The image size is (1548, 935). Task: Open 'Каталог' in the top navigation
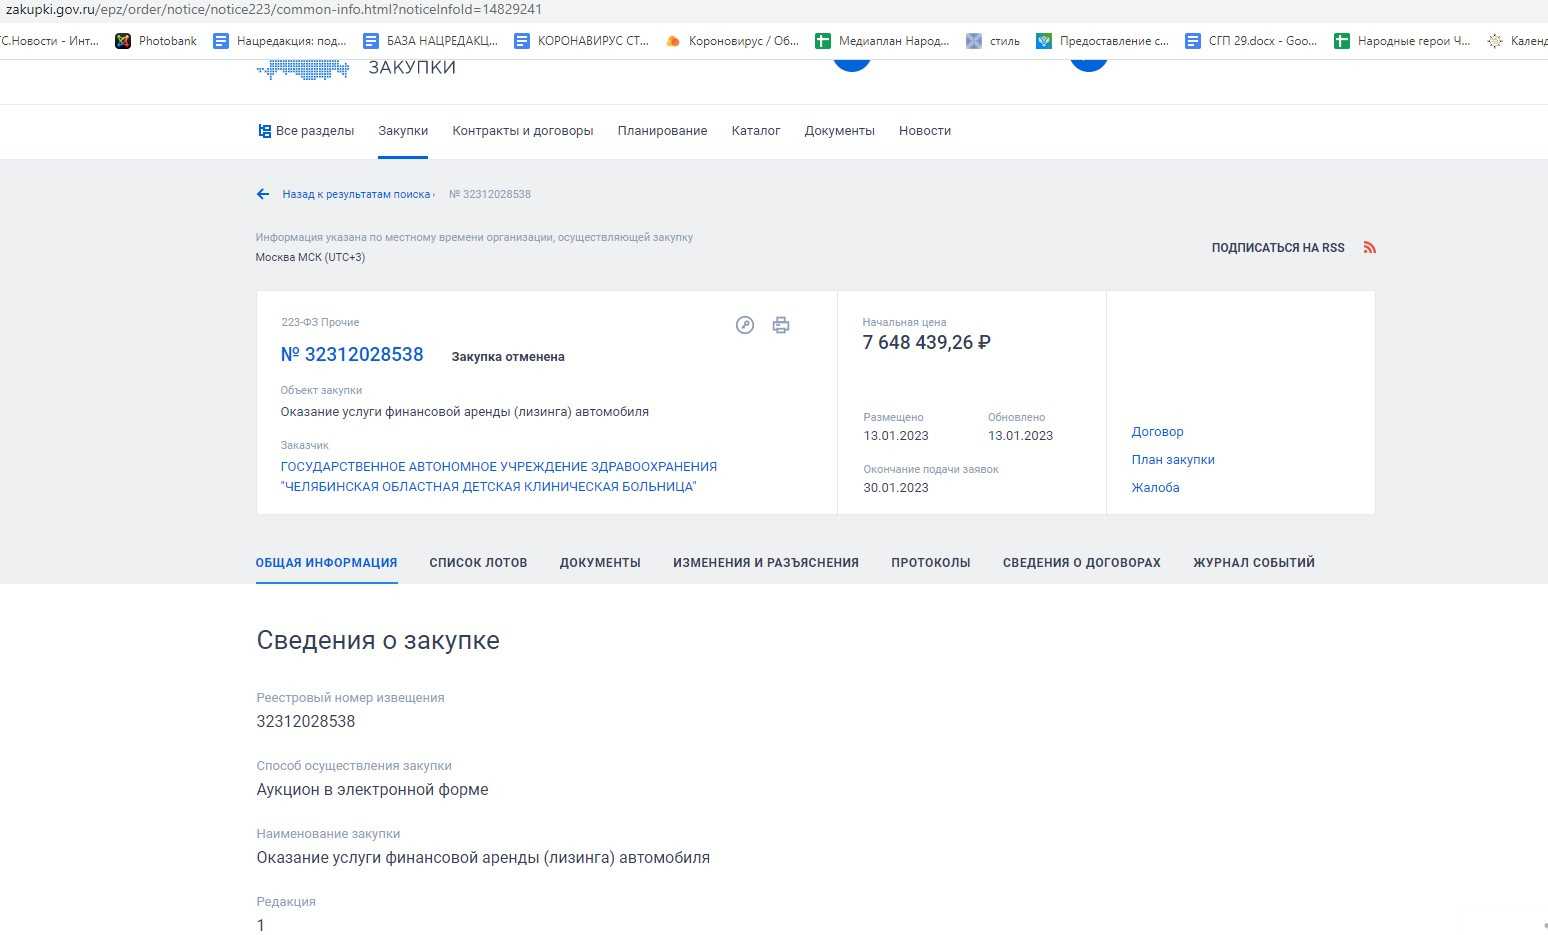click(756, 131)
